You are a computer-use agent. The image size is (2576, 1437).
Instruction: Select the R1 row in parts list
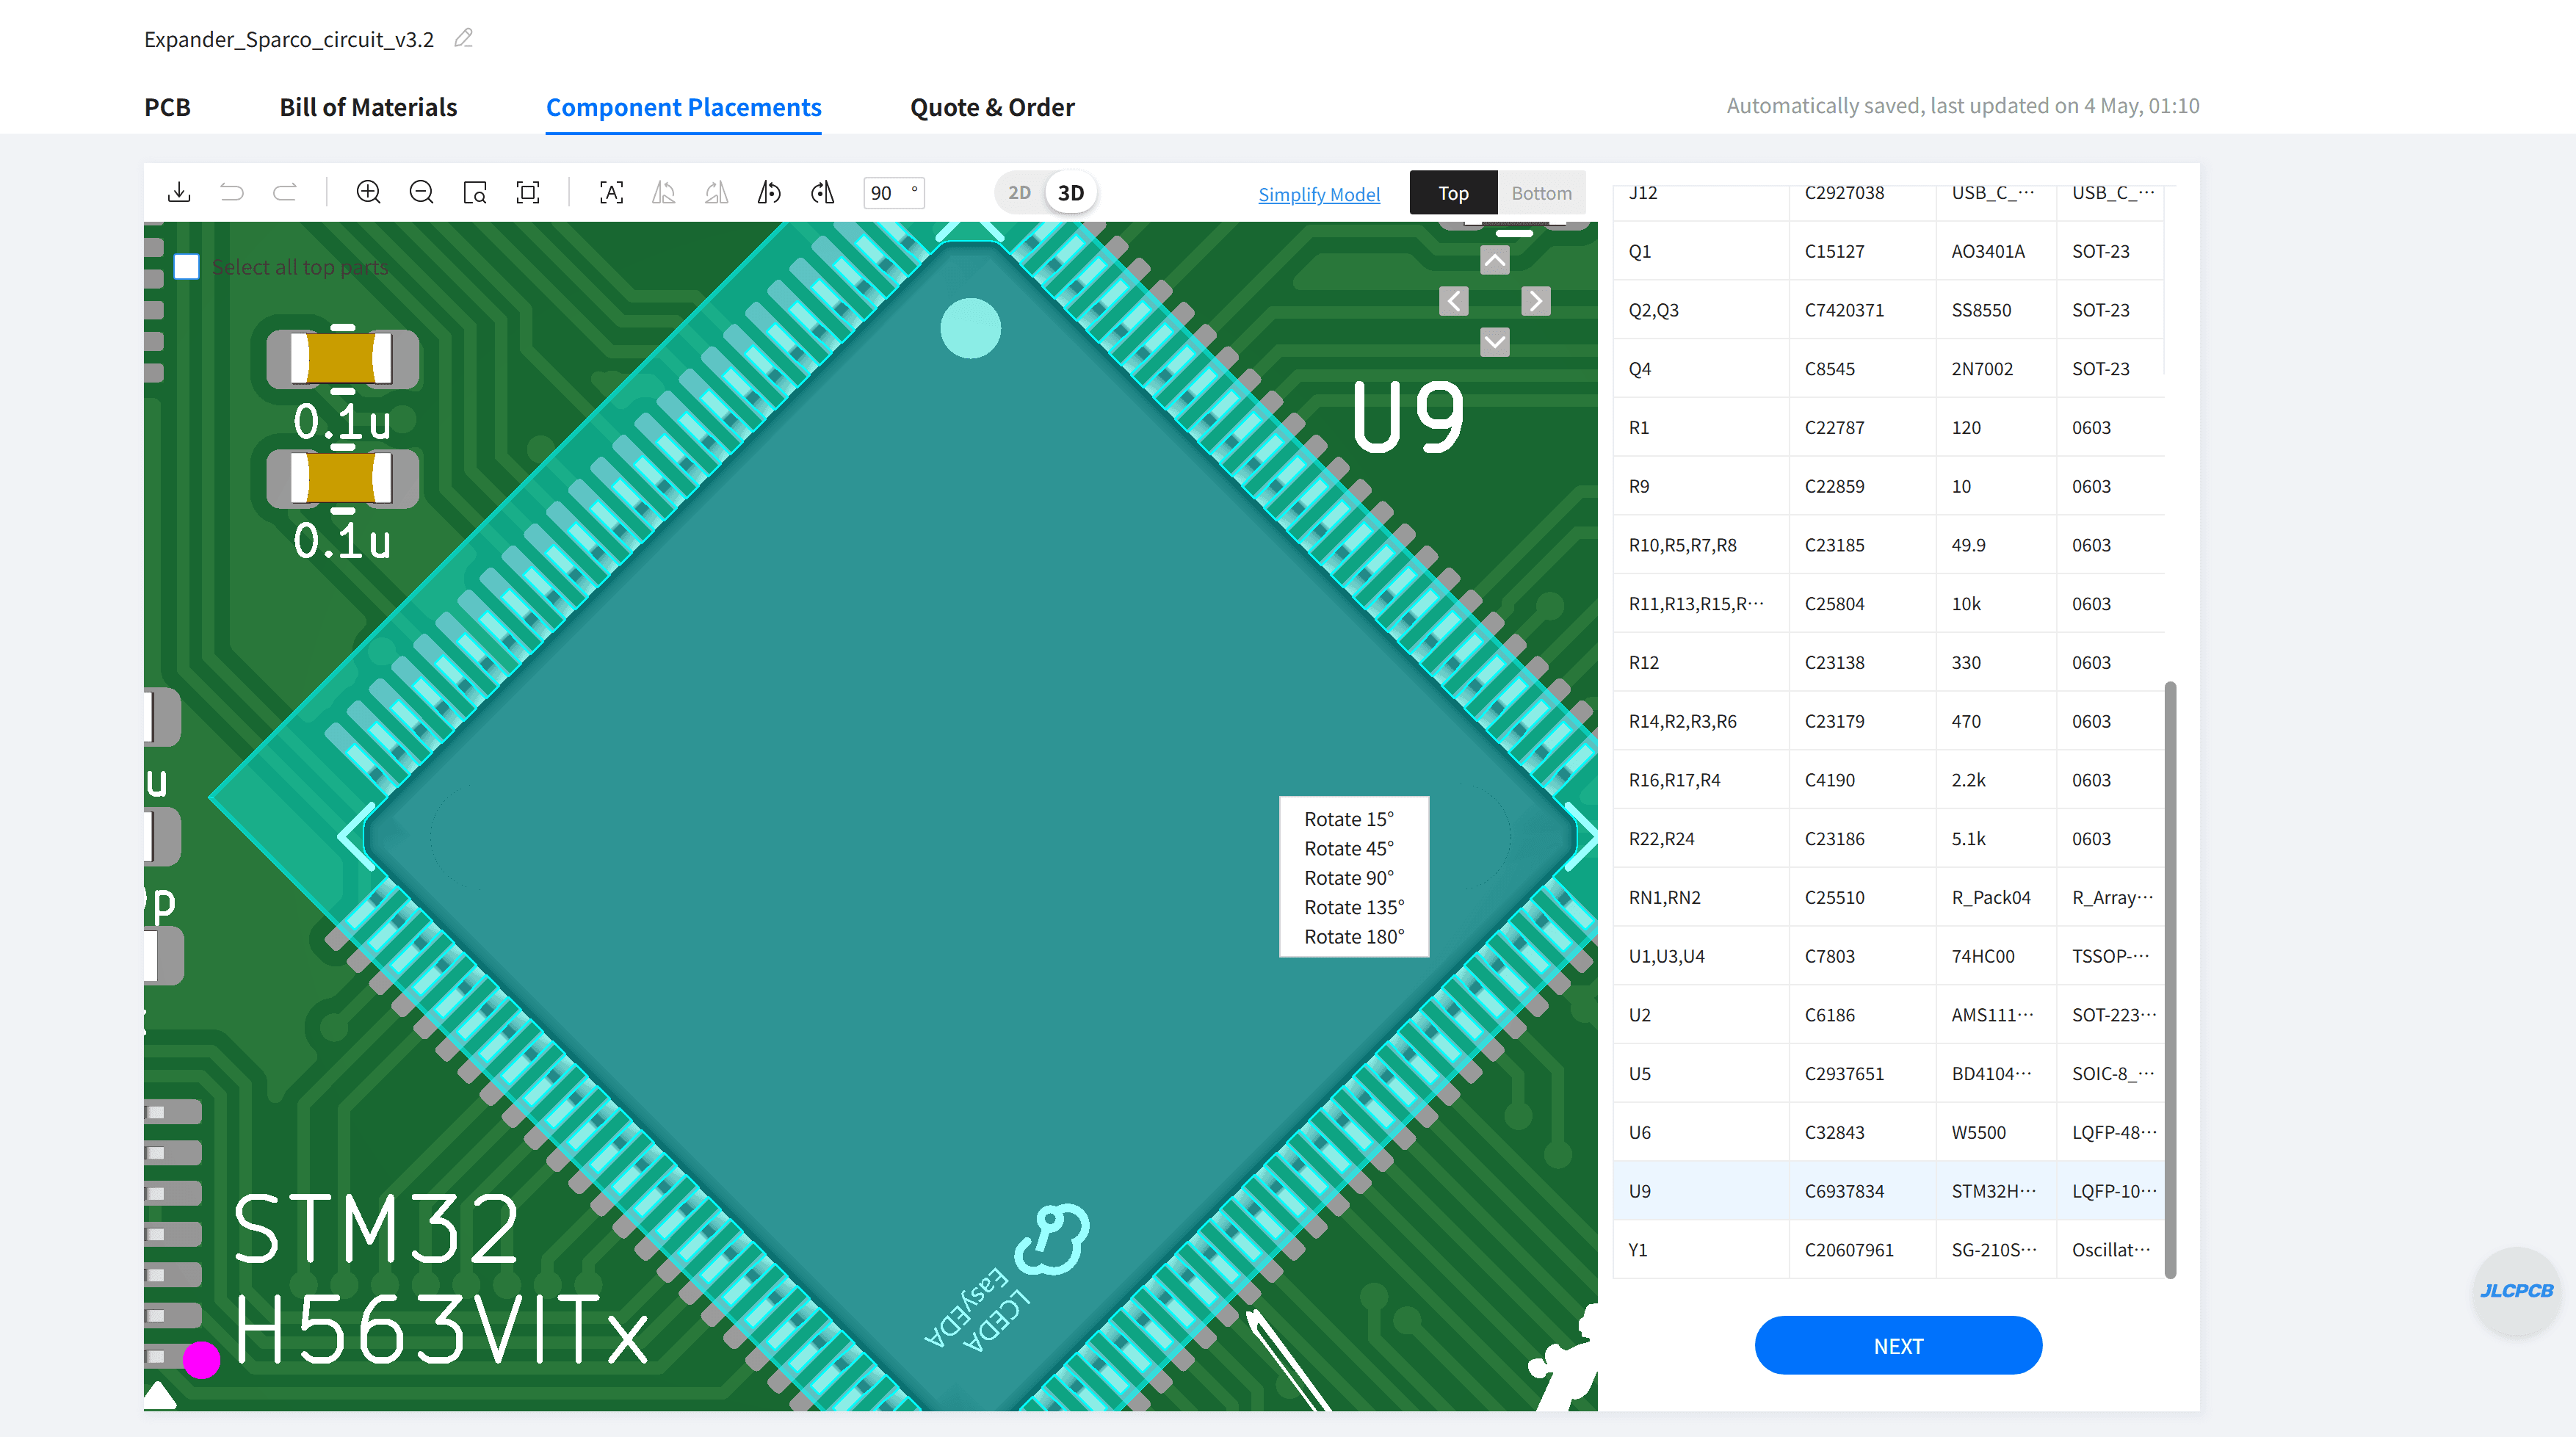pos(1888,427)
